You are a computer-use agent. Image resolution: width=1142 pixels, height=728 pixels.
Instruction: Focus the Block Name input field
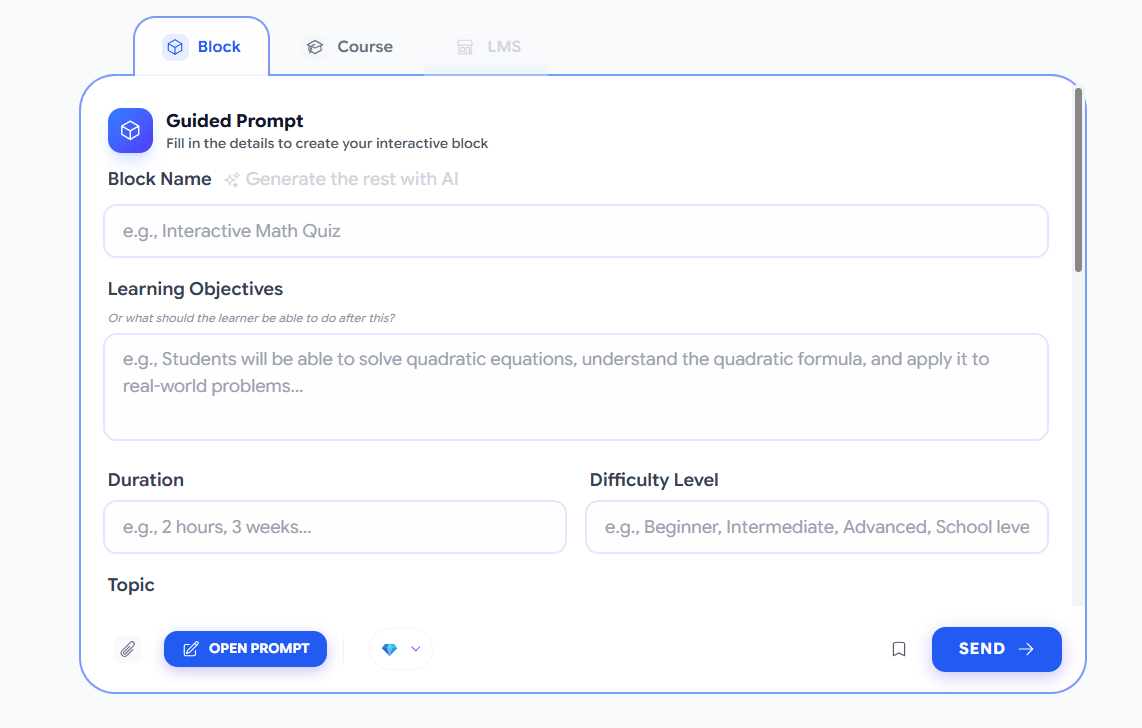pyautogui.click(x=575, y=231)
